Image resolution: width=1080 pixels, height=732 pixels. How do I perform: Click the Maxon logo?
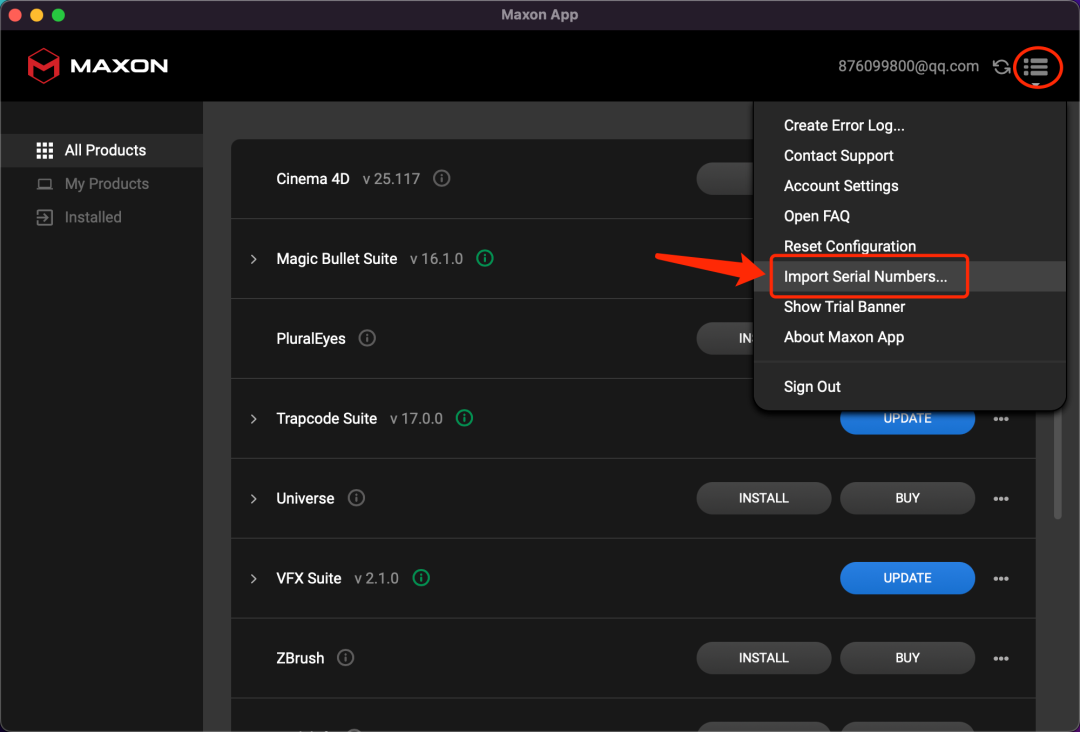[x=98, y=66]
